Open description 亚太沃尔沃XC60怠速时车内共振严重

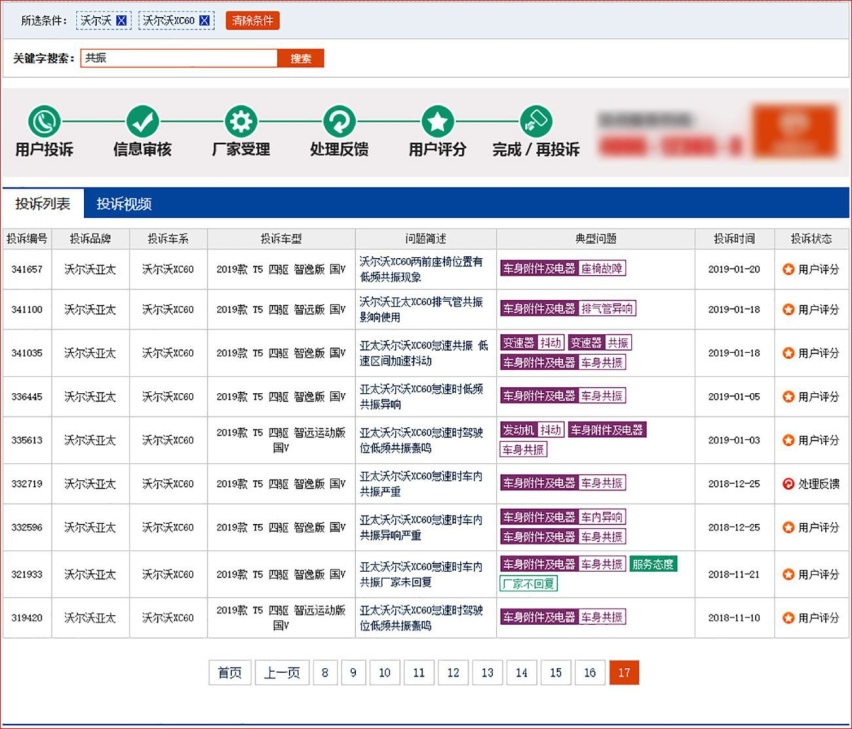pyautogui.click(x=421, y=483)
